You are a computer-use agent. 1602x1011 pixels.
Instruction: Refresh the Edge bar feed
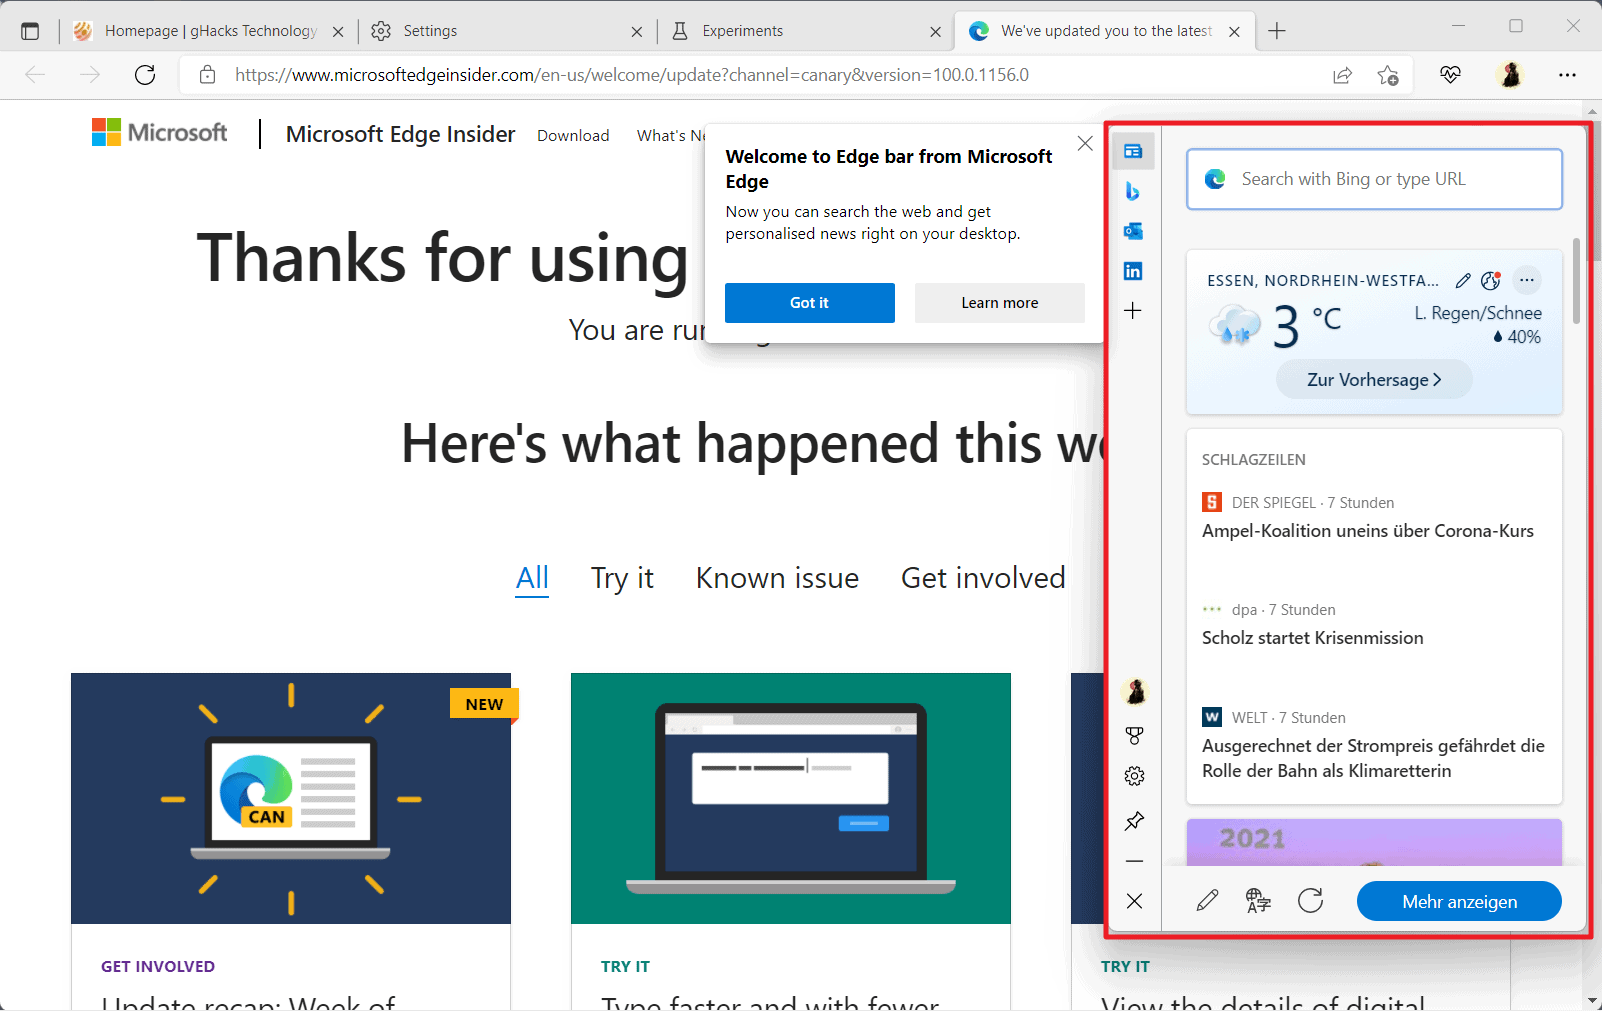point(1311,901)
